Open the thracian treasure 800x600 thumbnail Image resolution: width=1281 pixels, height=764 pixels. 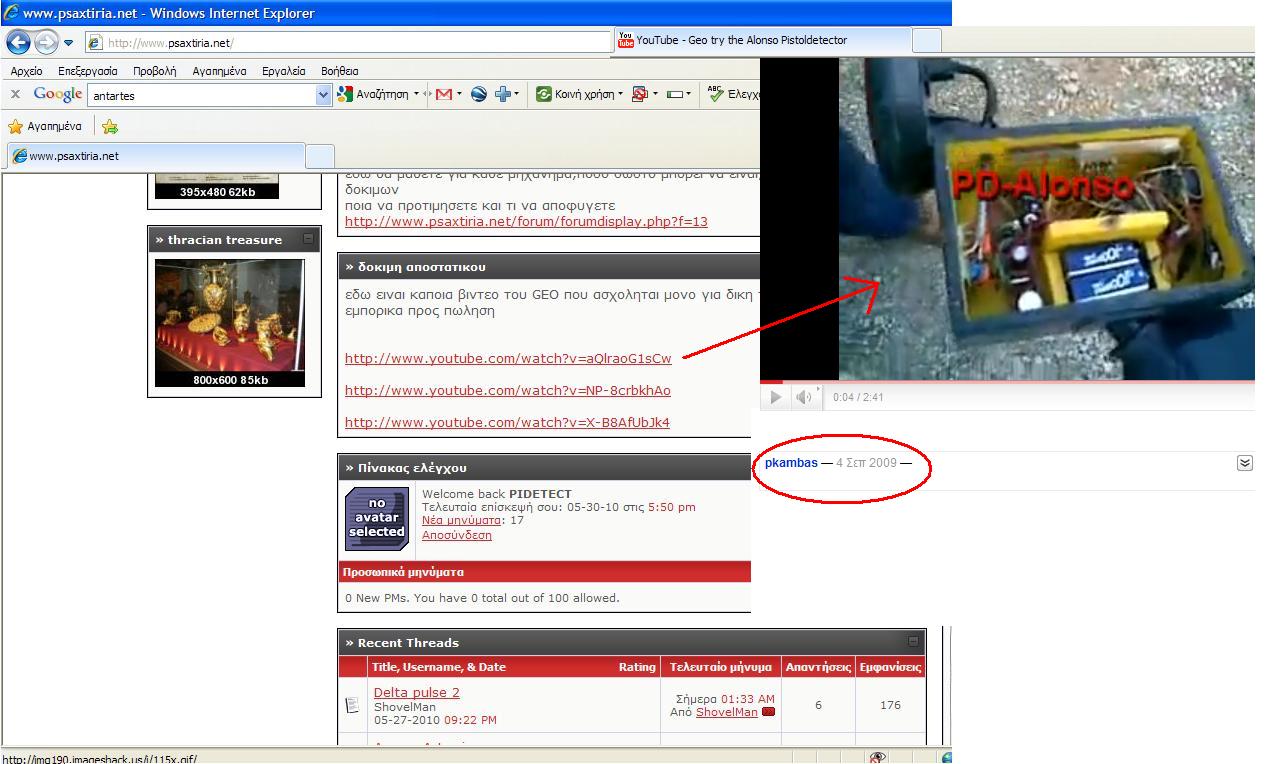pyautogui.click(x=230, y=322)
